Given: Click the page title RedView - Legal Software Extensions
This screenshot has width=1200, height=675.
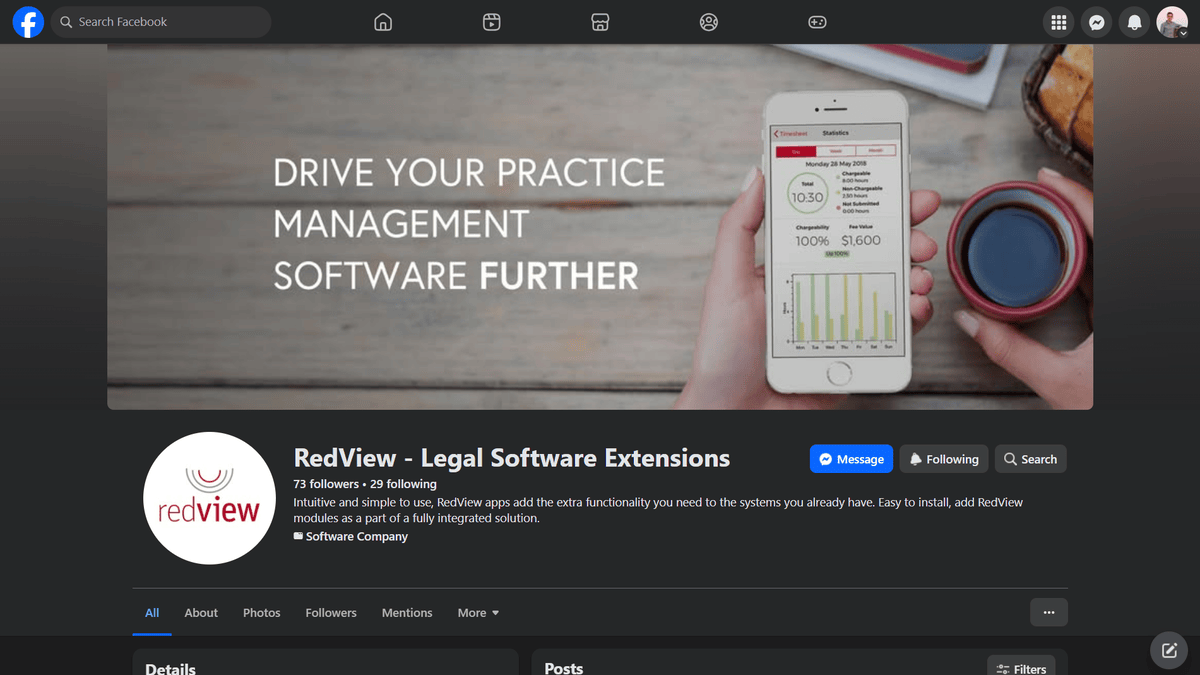Looking at the screenshot, I should (x=512, y=458).
